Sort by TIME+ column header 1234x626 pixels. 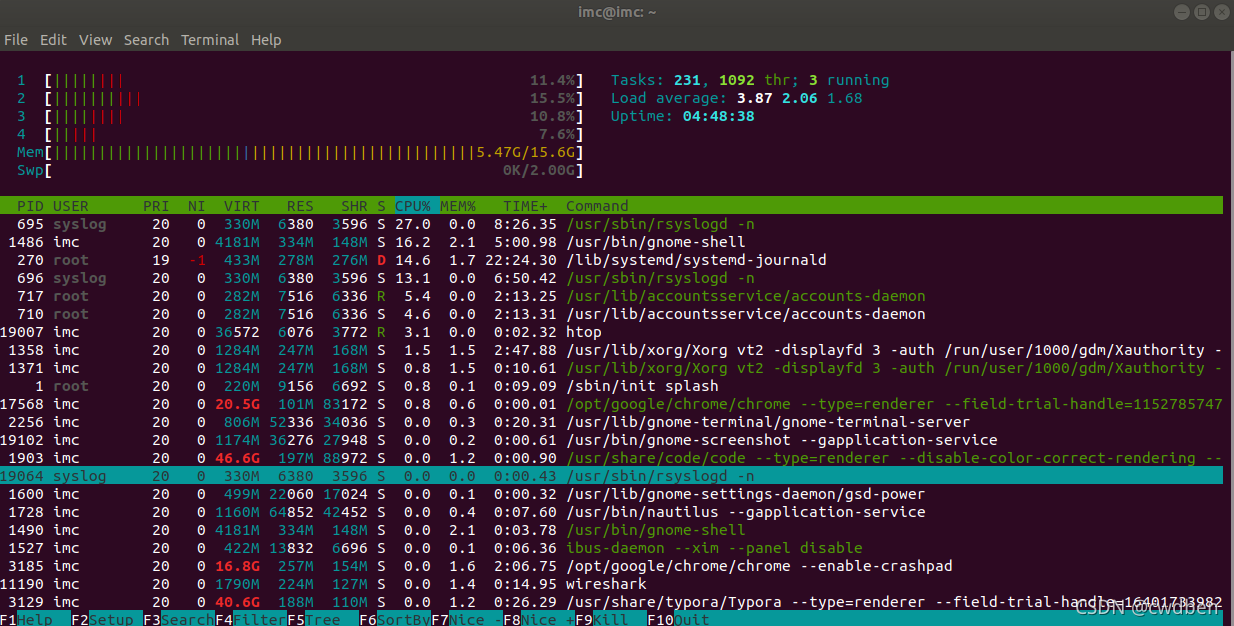coord(525,206)
